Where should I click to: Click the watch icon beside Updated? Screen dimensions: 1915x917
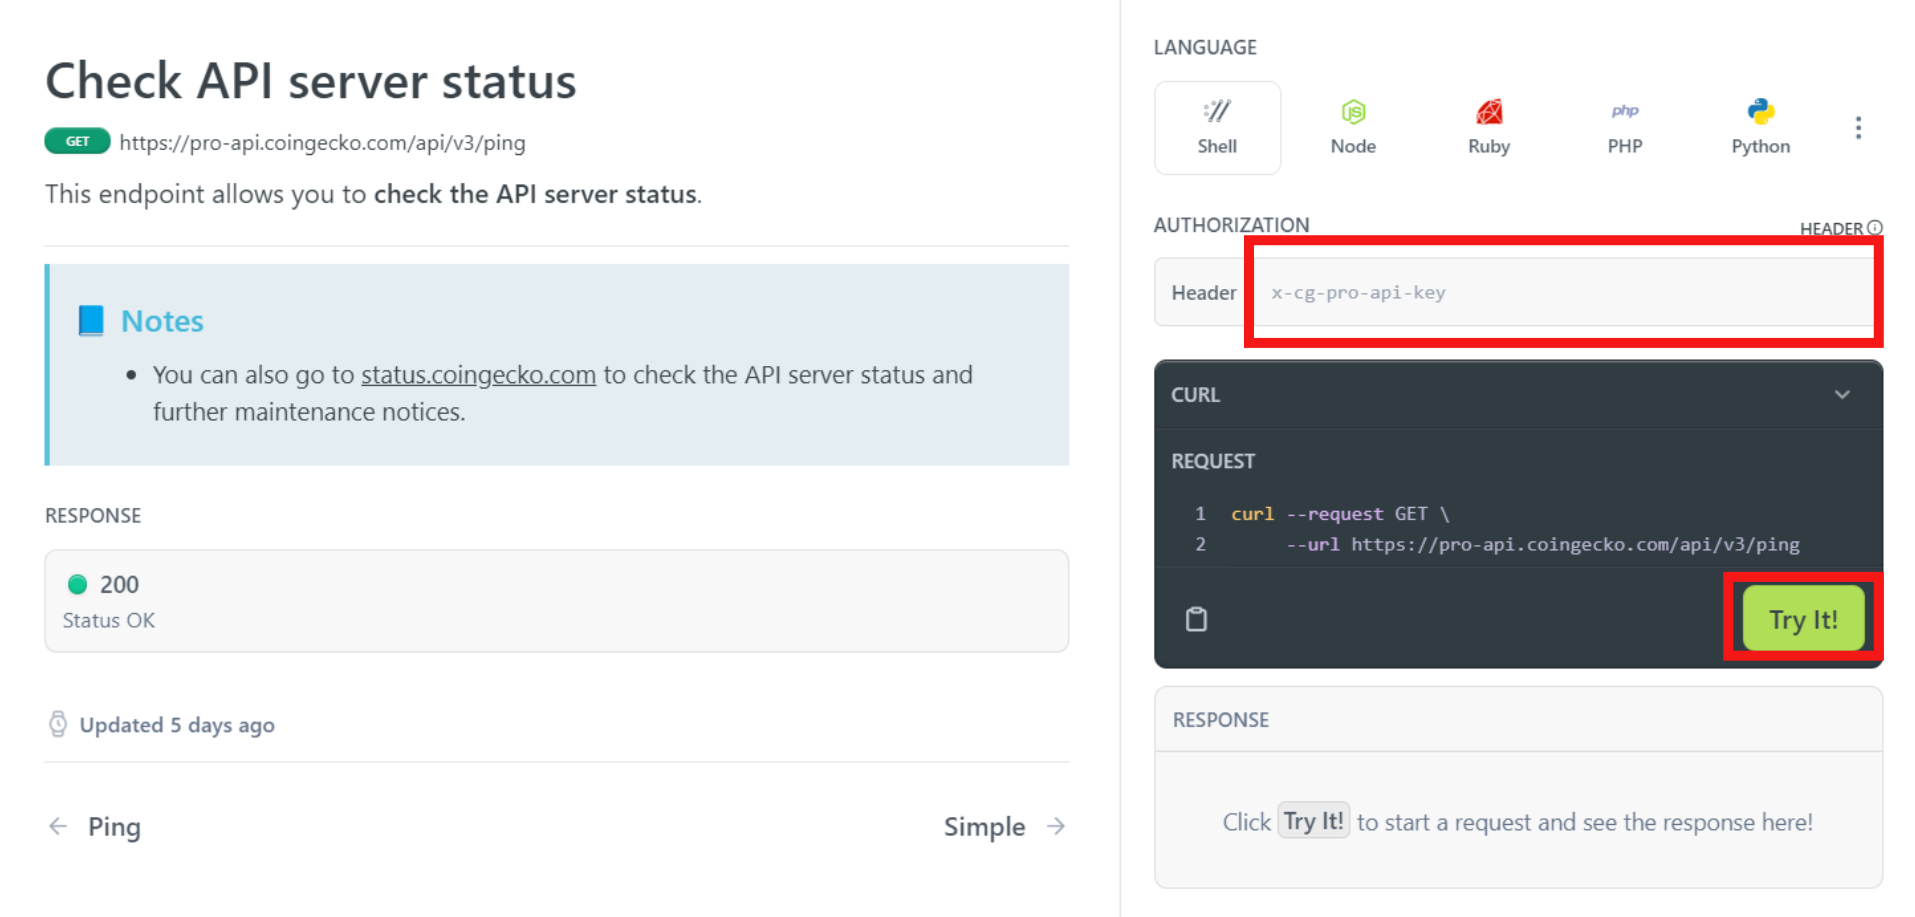(x=58, y=724)
